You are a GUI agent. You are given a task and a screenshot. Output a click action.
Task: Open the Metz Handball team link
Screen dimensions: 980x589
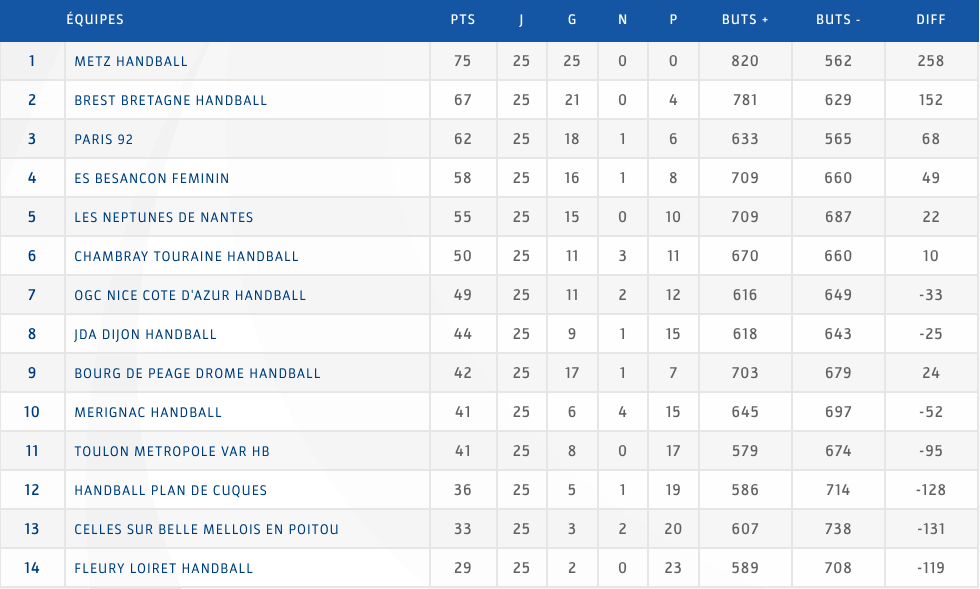pos(131,61)
